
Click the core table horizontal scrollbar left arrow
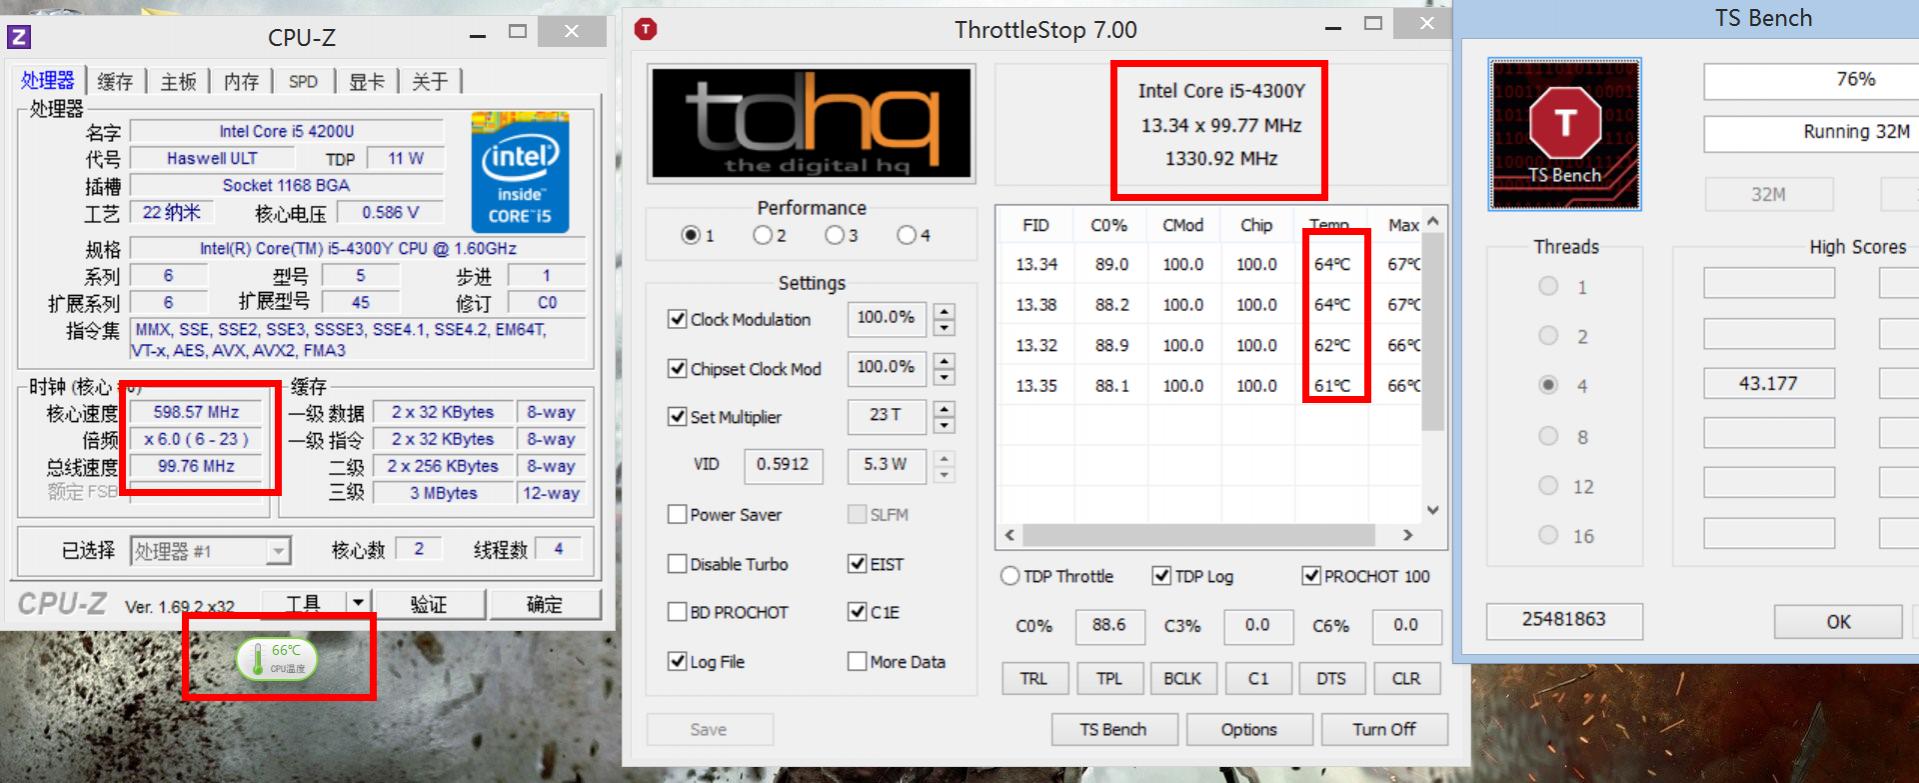pyautogui.click(x=1010, y=535)
